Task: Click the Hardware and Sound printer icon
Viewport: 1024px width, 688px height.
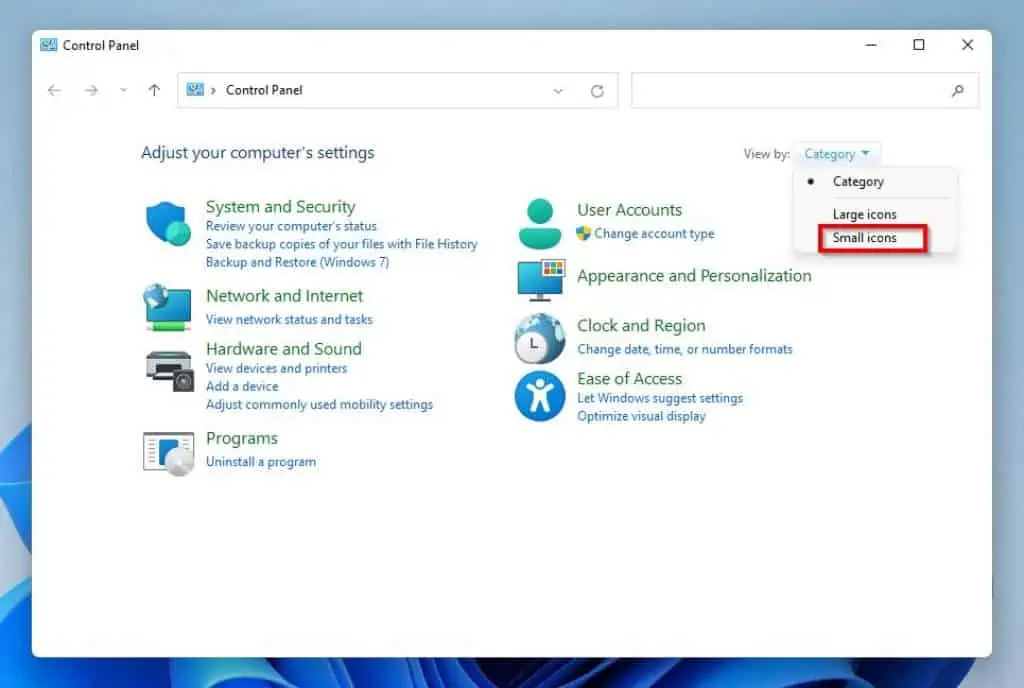Action: pyautogui.click(x=168, y=369)
